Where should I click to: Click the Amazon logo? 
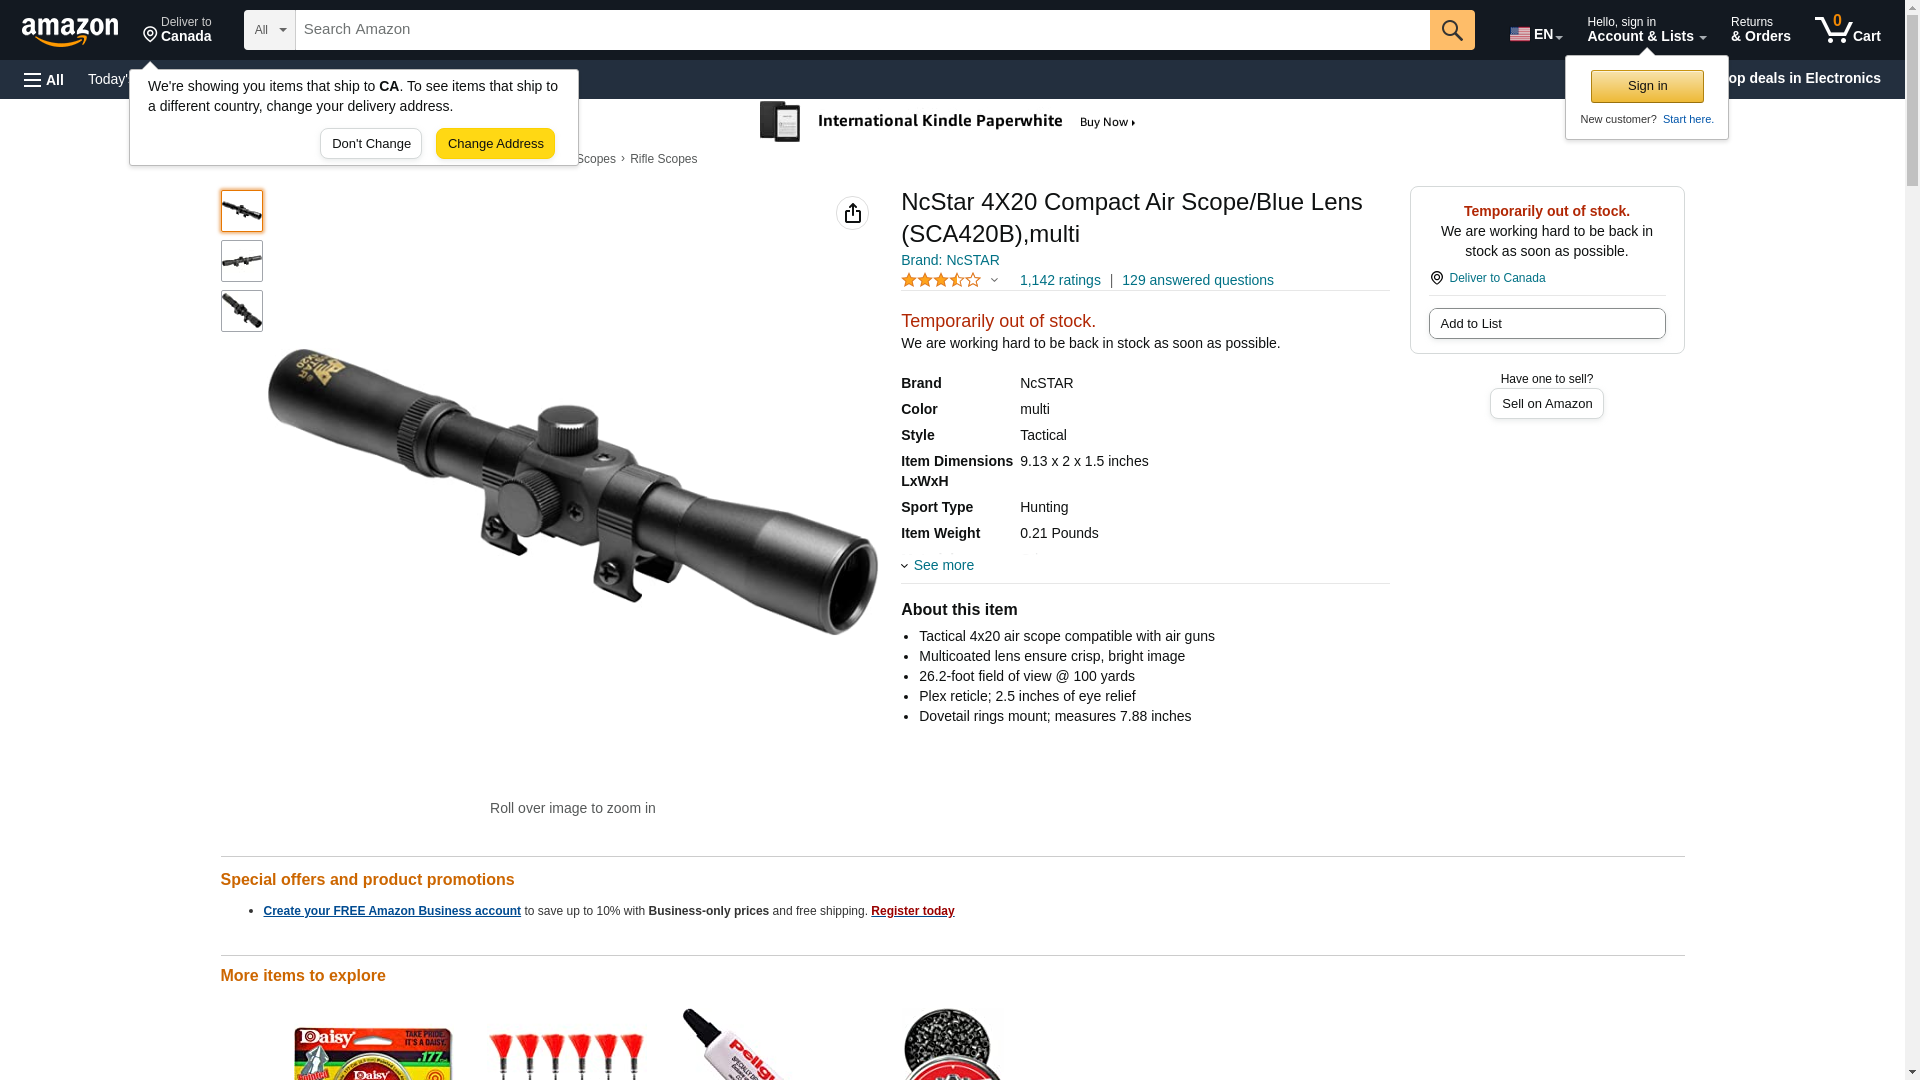tap(70, 32)
